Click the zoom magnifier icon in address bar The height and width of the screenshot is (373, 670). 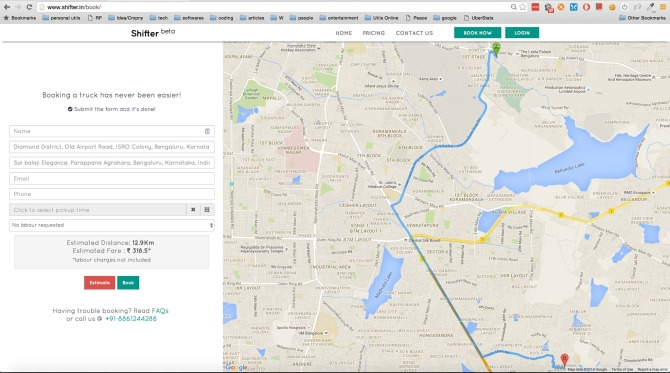click(x=514, y=7)
